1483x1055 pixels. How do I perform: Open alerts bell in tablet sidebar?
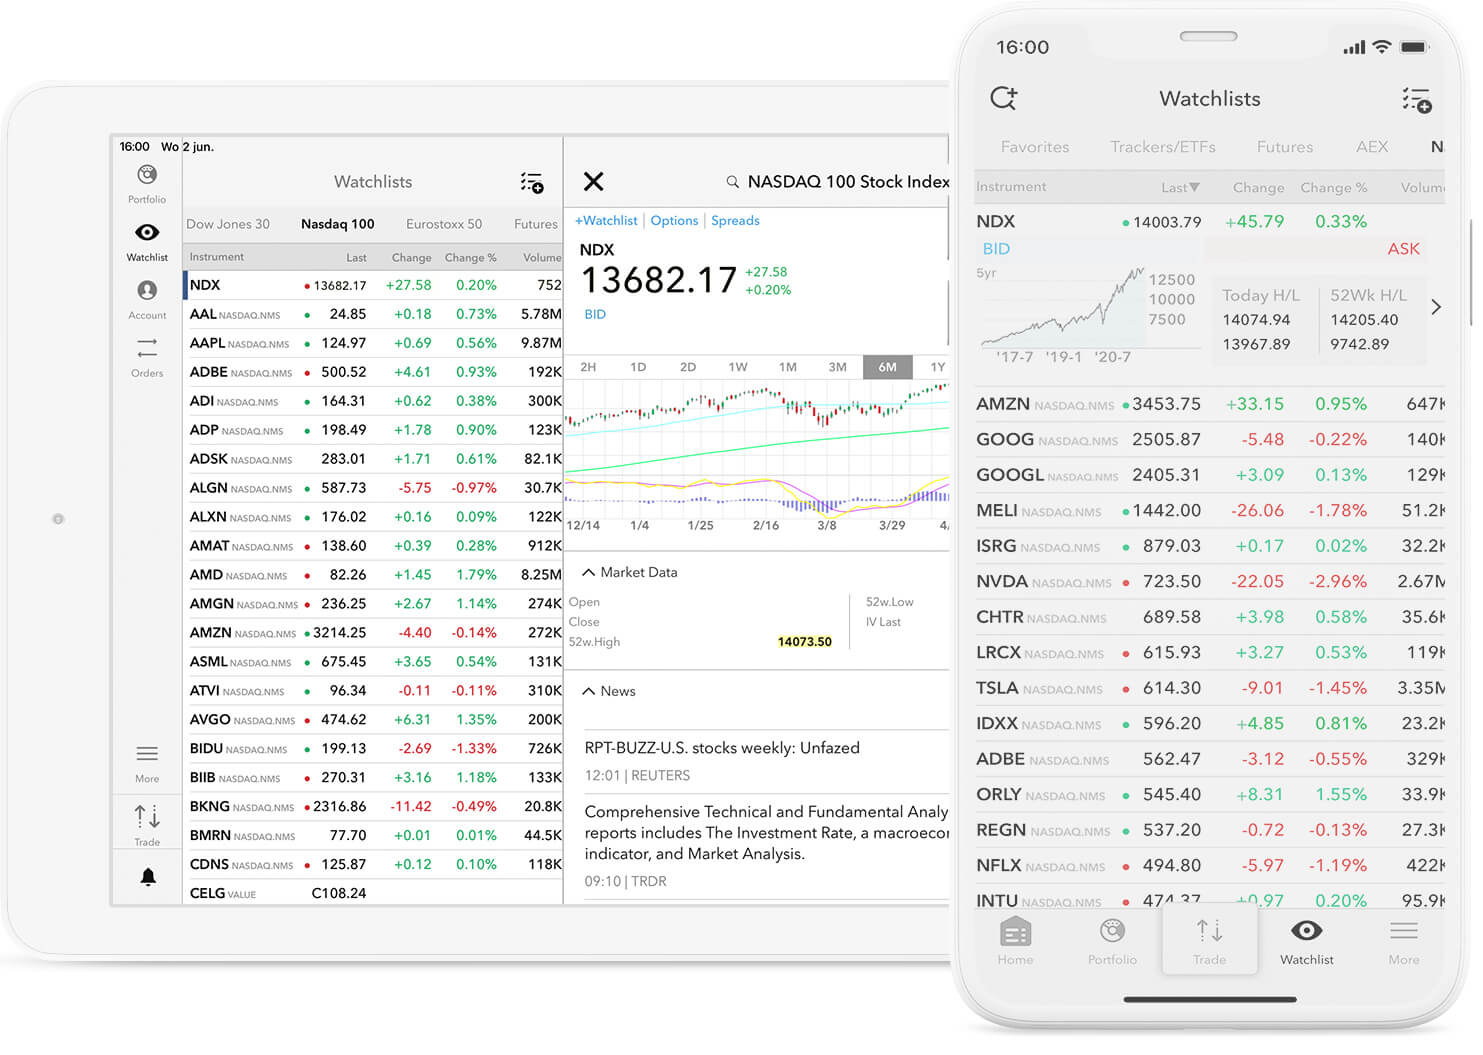pyautogui.click(x=148, y=877)
